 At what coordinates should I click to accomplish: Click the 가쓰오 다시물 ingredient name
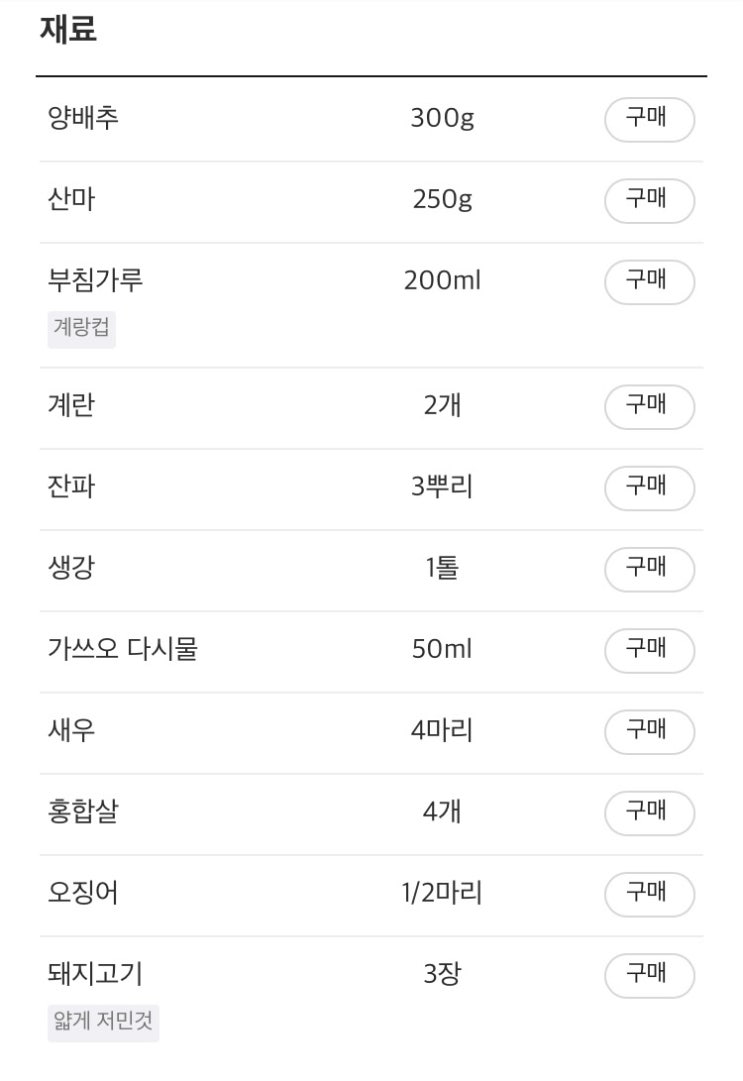click(123, 649)
